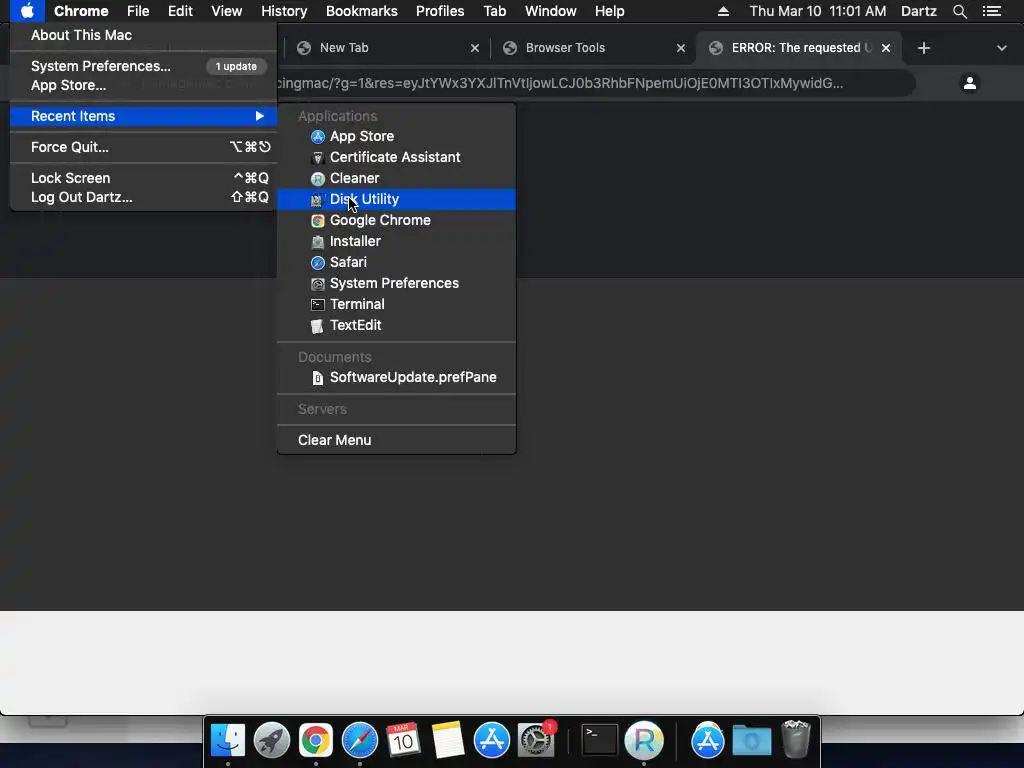1024x768 pixels.
Task: Open Calendar icon in Dock
Action: point(403,741)
